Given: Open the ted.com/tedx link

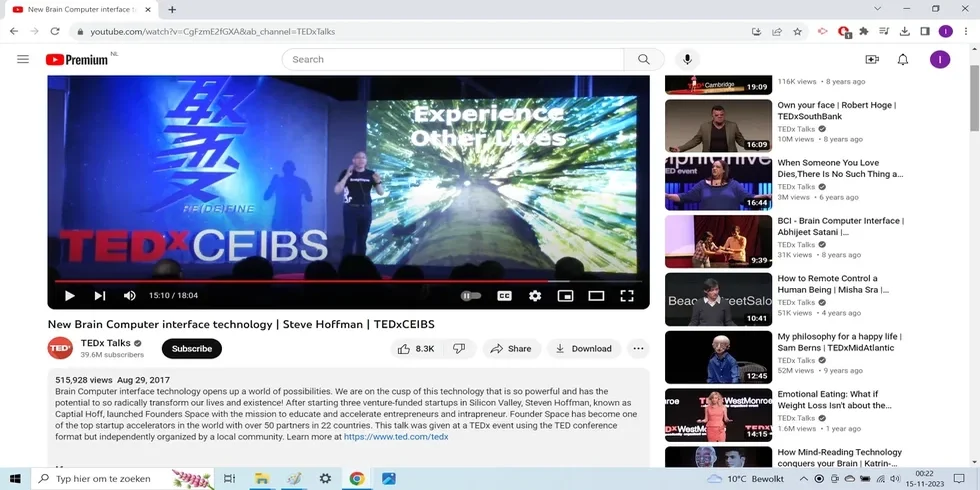Looking at the screenshot, I should tap(396, 437).
